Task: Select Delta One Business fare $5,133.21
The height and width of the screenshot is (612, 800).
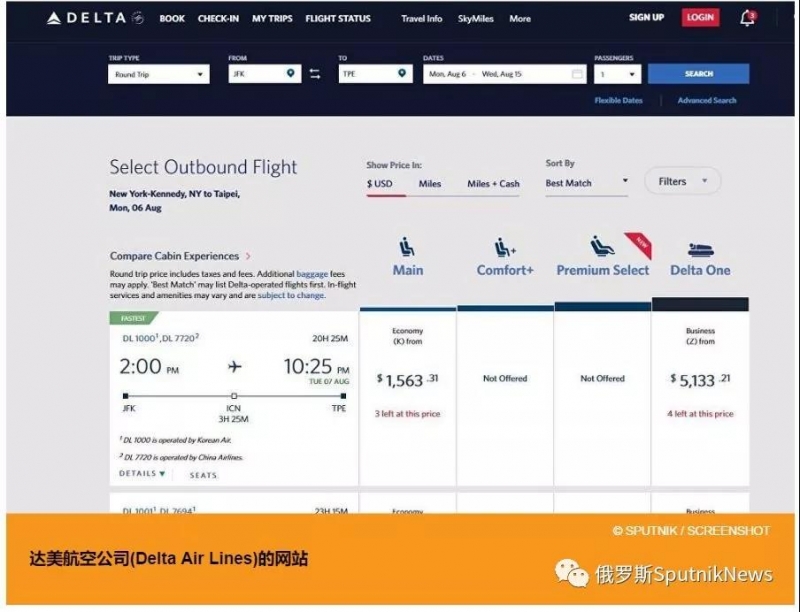Action: coord(700,380)
